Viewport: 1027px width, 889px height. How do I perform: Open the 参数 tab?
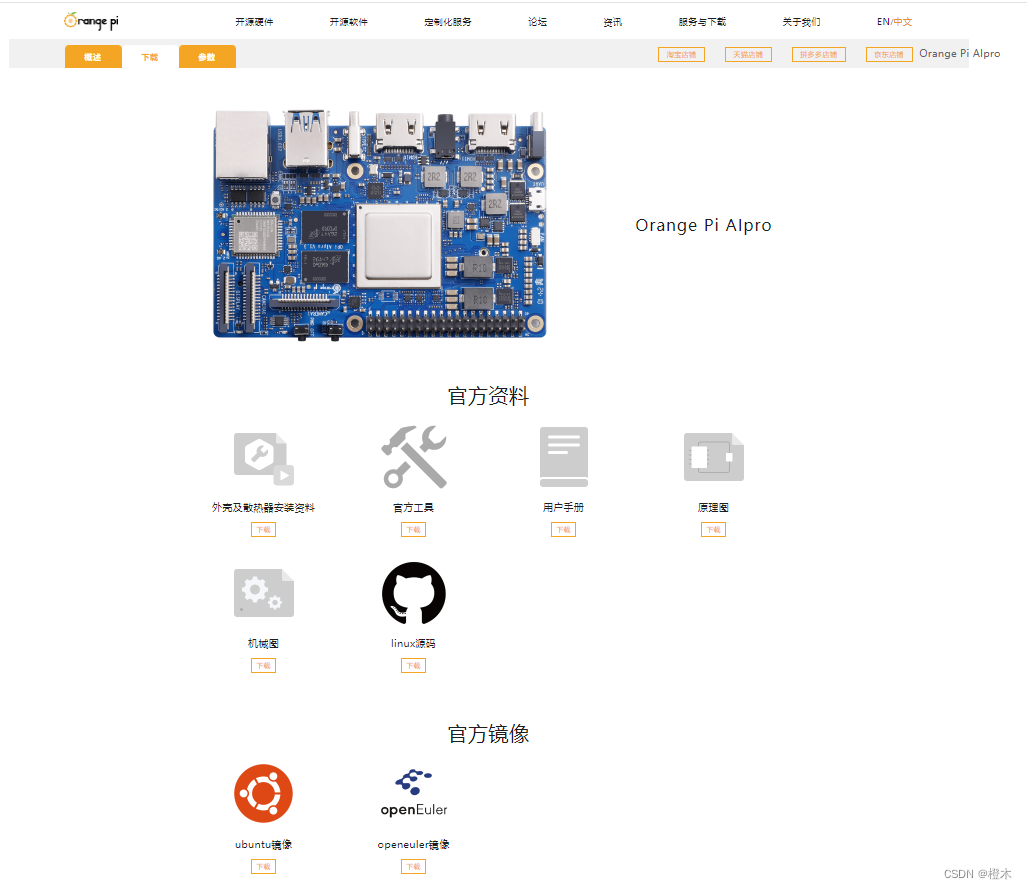click(x=207, y=57)
